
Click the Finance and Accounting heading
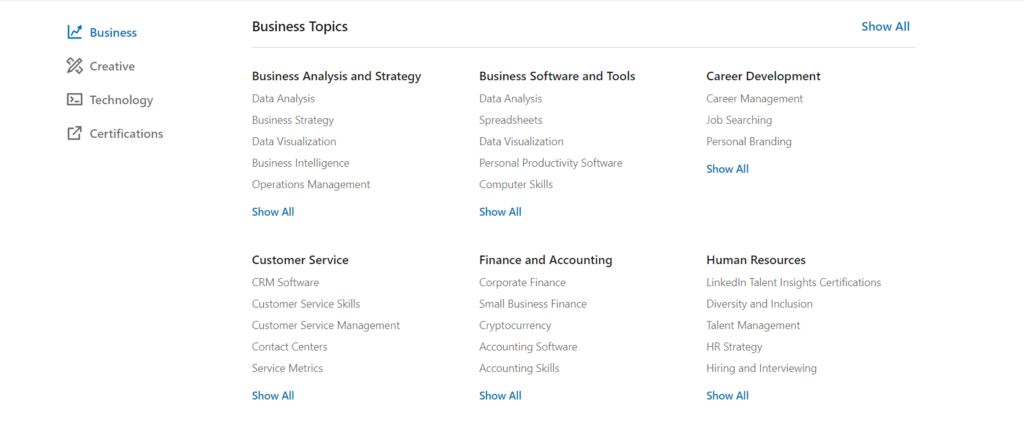pyautogui.click(x=545, y=260)
